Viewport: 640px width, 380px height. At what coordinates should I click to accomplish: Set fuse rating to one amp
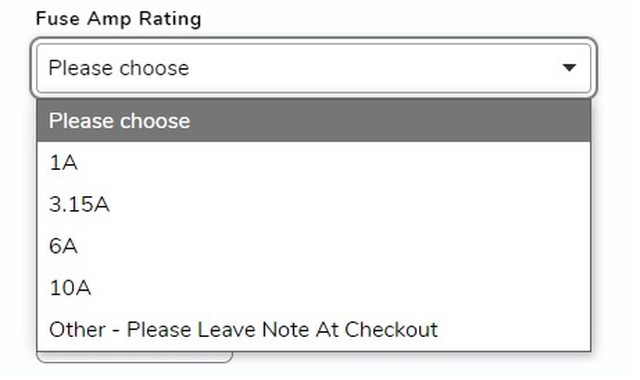[x=313, y=163]
